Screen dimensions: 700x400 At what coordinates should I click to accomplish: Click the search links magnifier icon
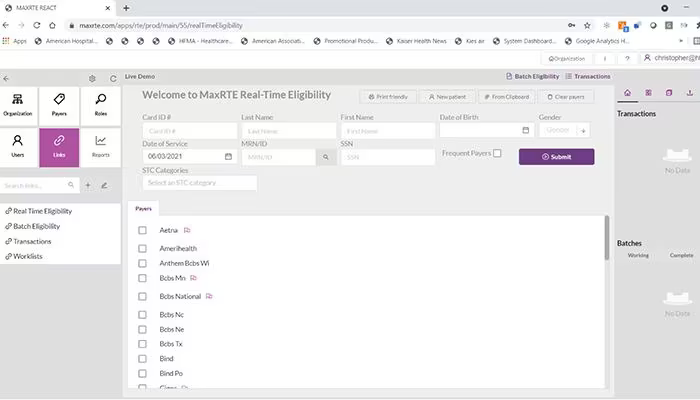(71, 185)
